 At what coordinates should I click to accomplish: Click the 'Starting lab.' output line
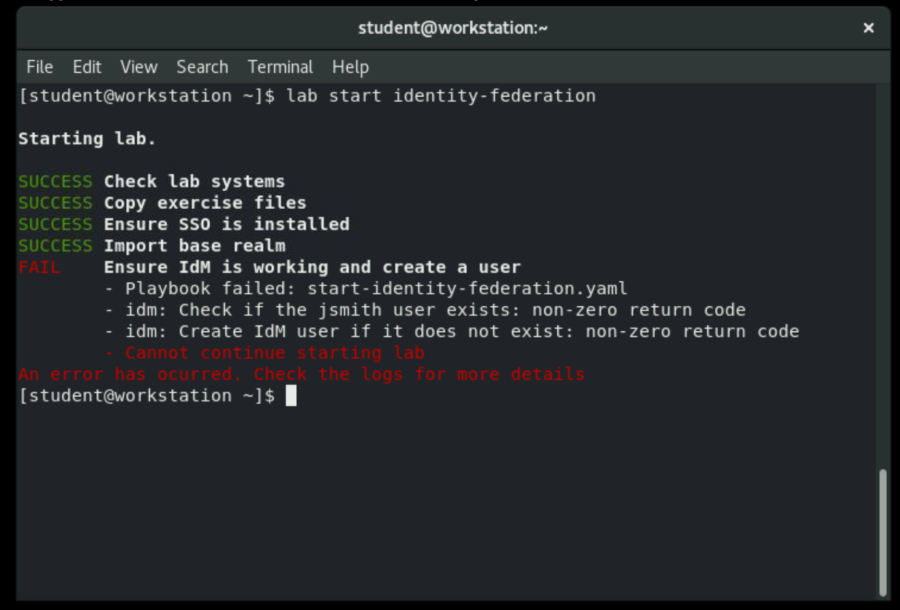(x=87, y=139)
